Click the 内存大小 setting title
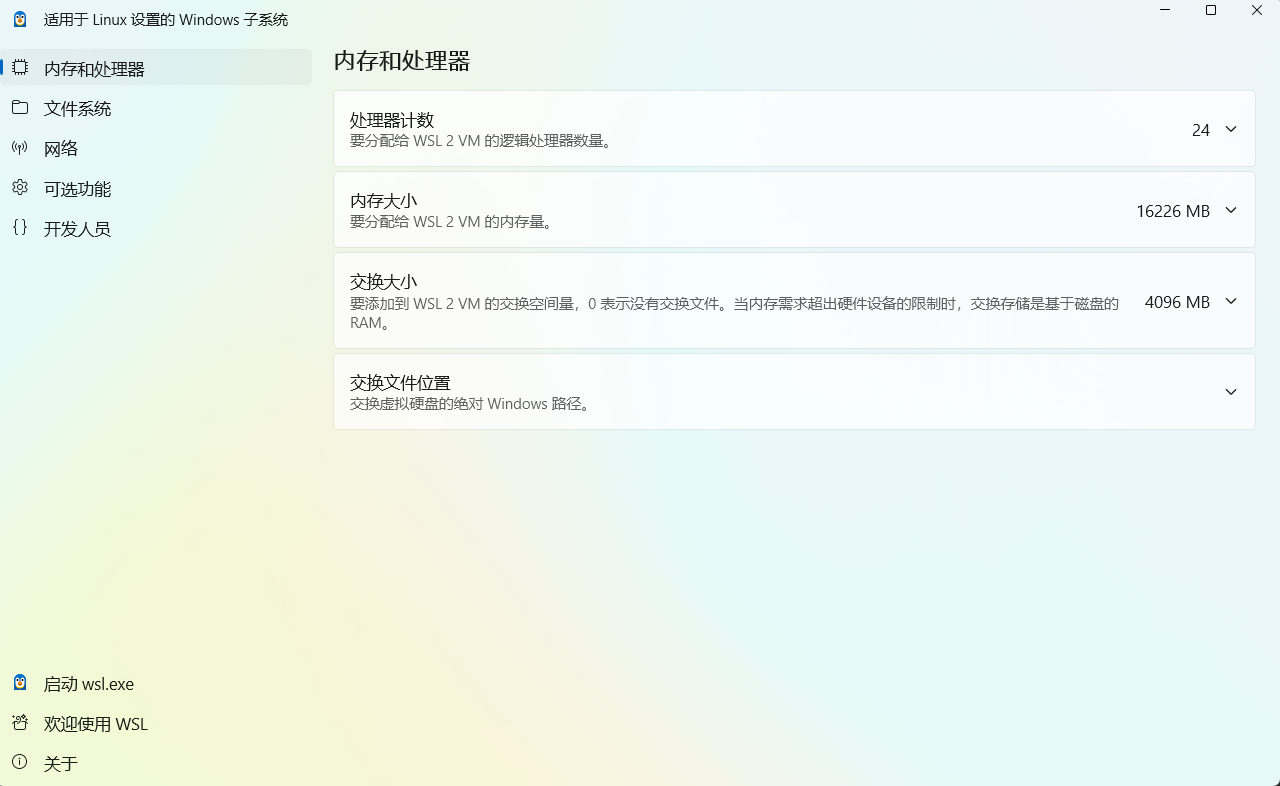This screenshot has height=786, width=1280. pyautogui.click(x=383, y=201)
